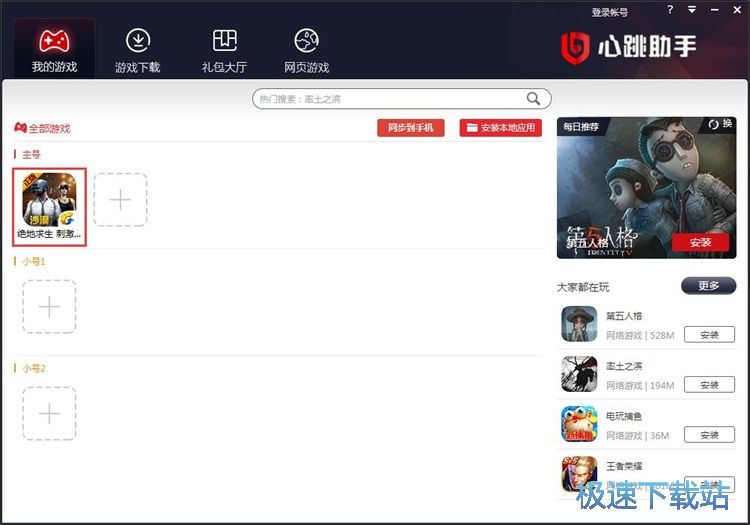Image resolution: width=750 pixels, height=525 pixels.
Task: Minimize the 心跳助手 window
Action: point(715,10)
